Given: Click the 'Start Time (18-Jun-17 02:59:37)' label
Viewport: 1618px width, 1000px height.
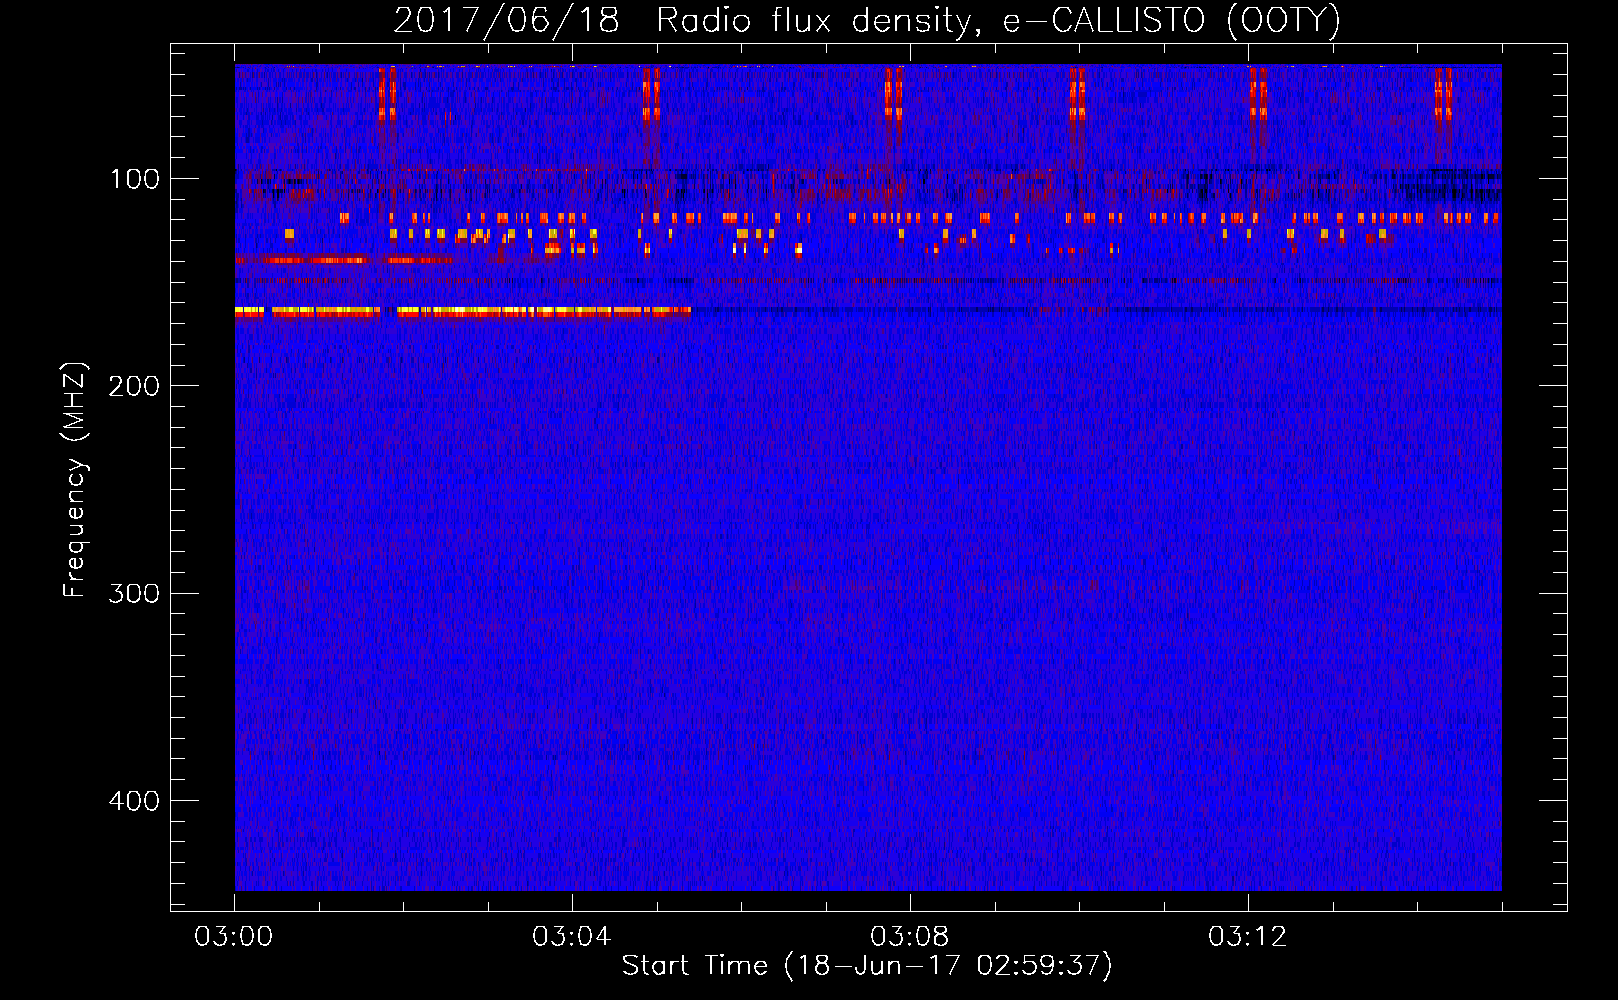Looking at the screenshot, I should 867,966.
